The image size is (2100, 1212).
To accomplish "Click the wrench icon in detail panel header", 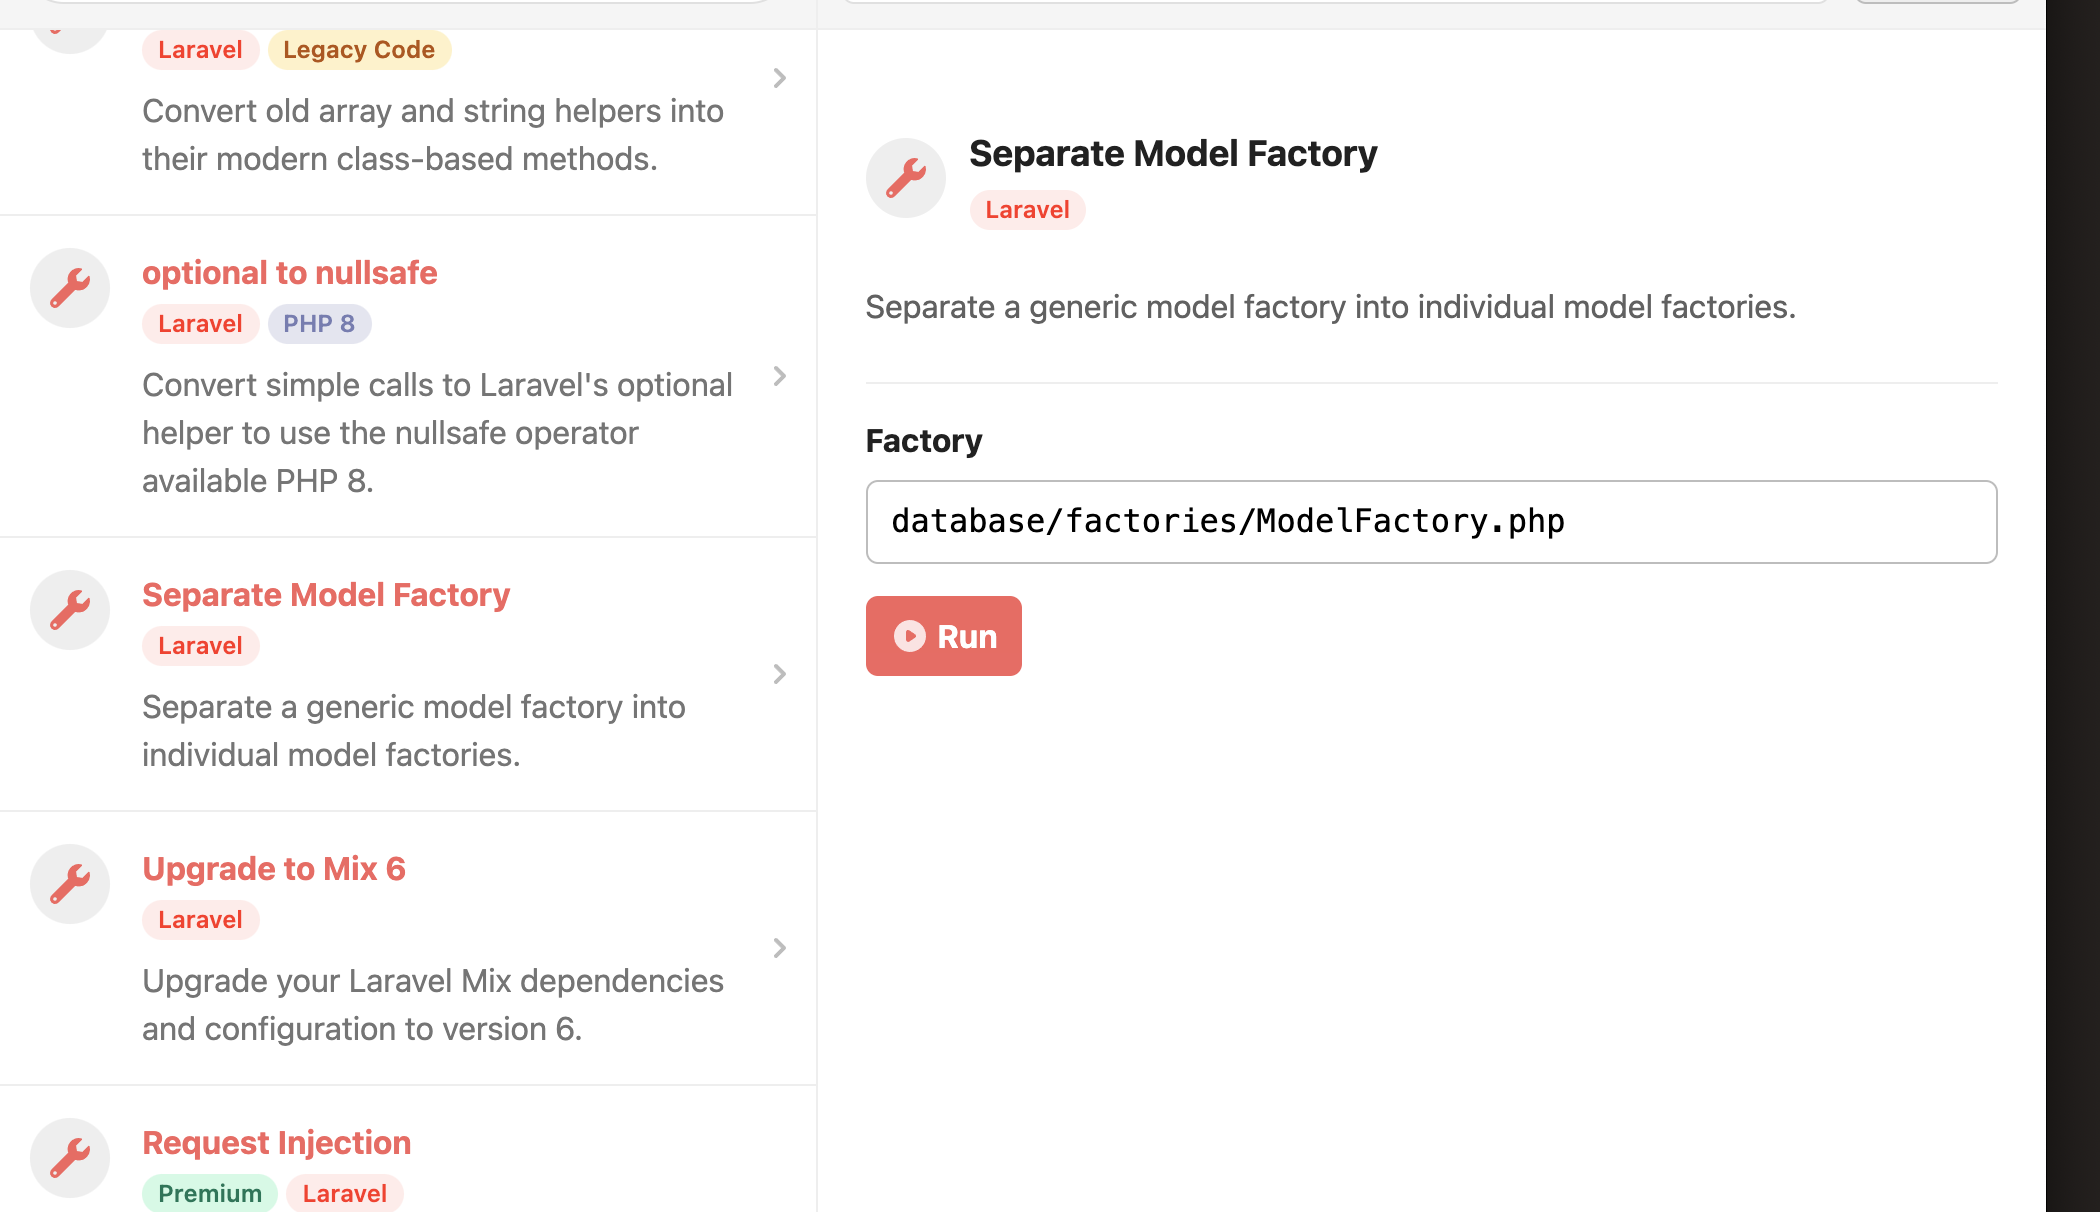I will (906, 178).
